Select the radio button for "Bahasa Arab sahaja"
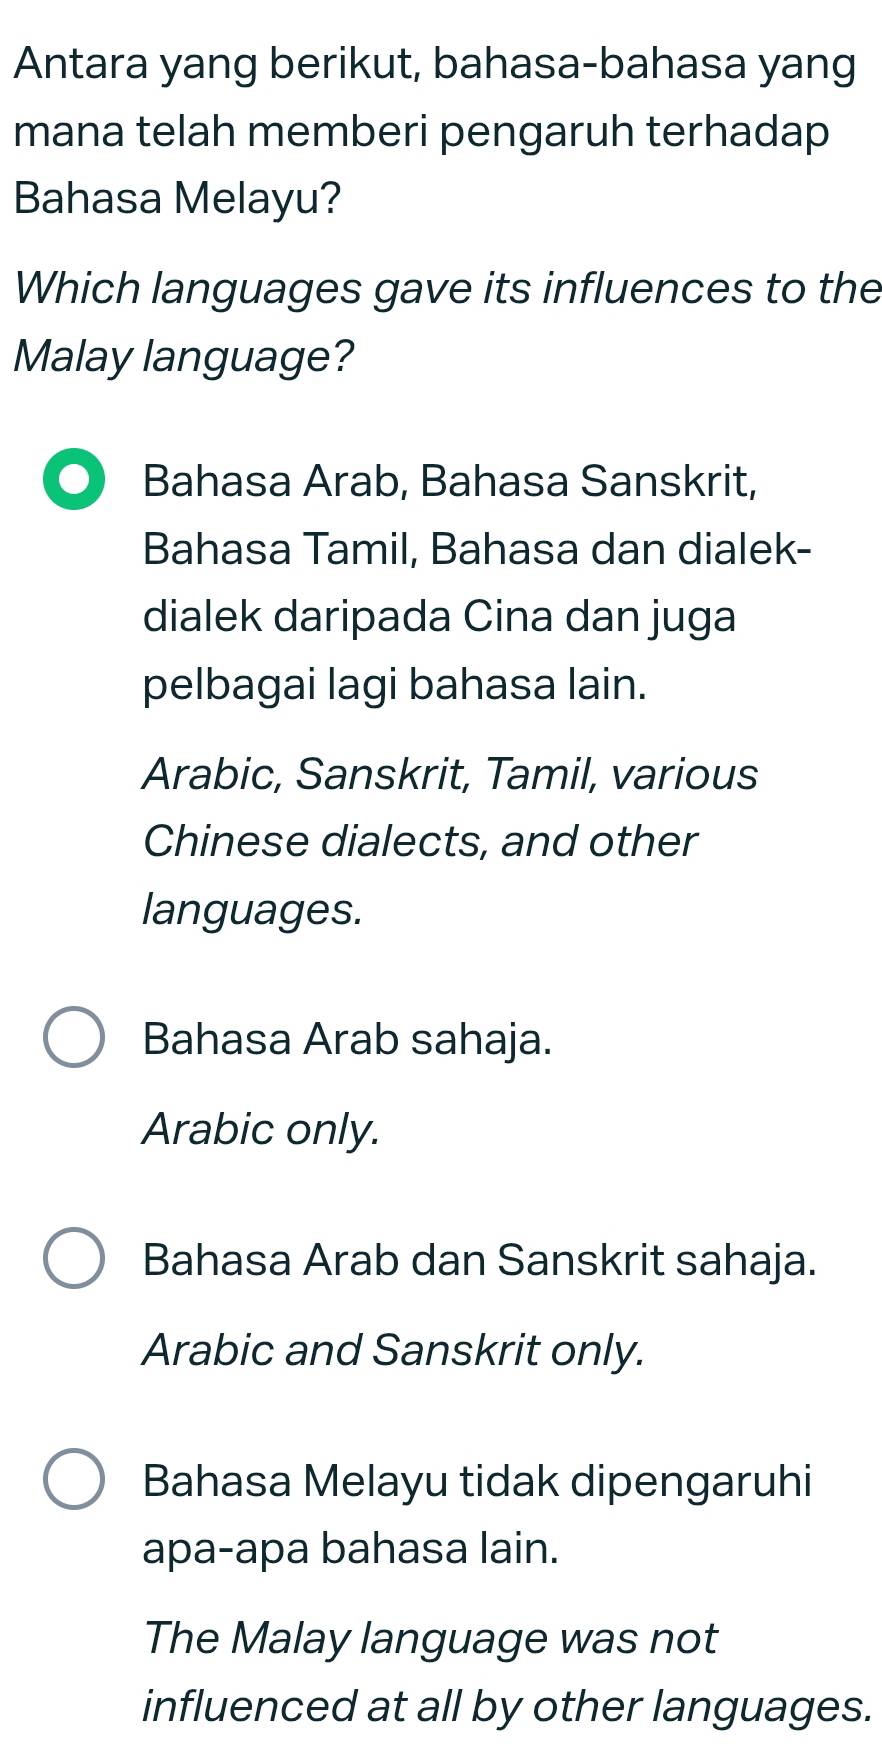The width and height of the screenshot is (882, 1749). pos(73,1039)
